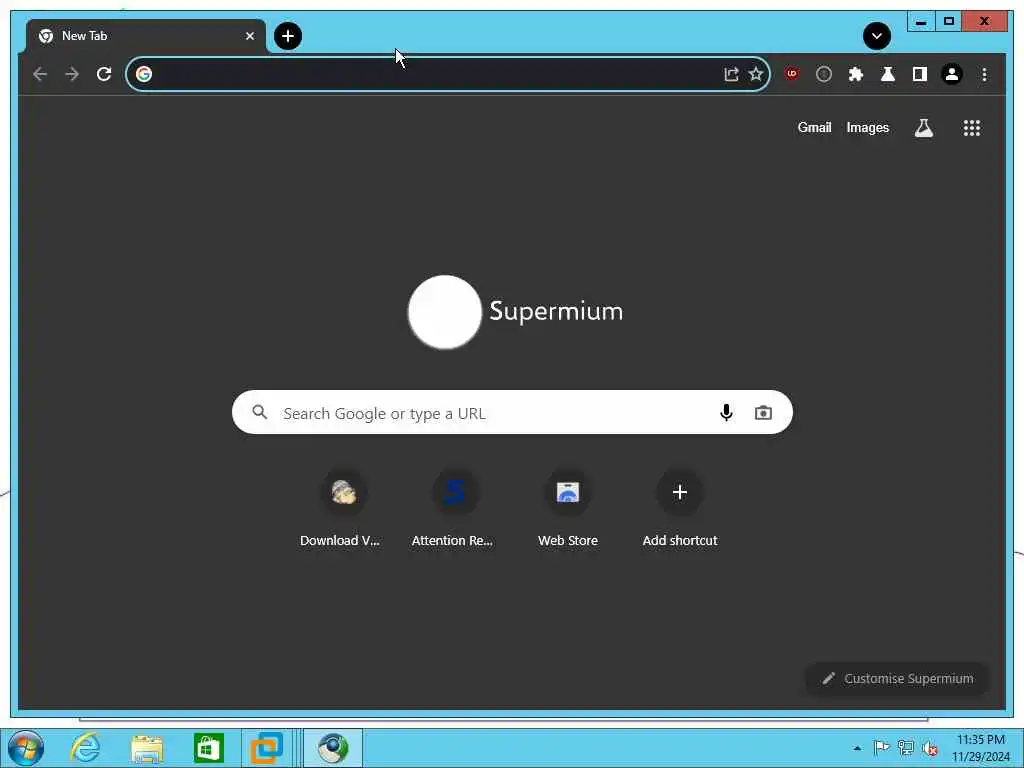1024x768 pixels.
Task: Open the orange-blue VM app on taskbar
Action: point(267,748)
